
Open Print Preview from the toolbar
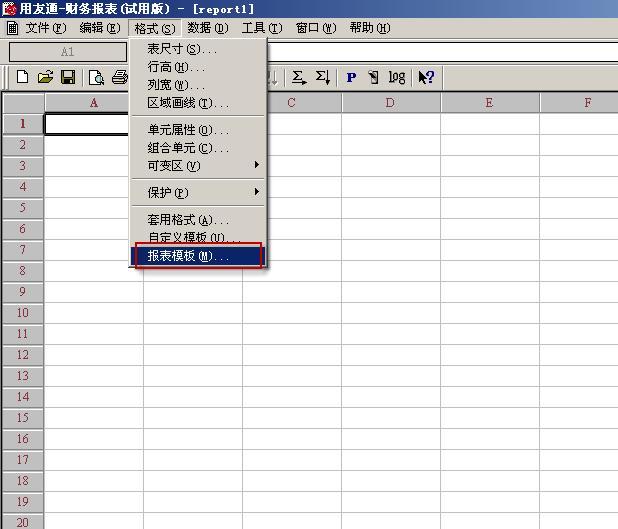click(97, 77)
